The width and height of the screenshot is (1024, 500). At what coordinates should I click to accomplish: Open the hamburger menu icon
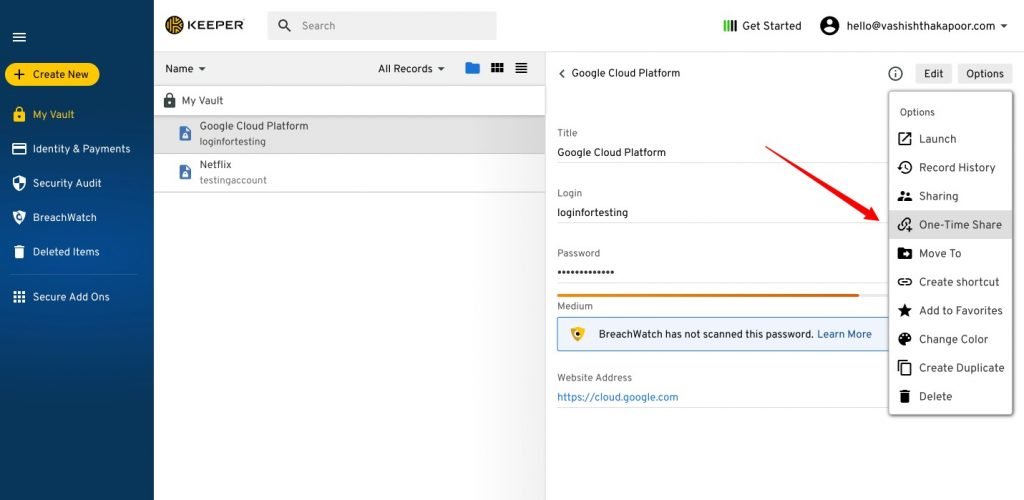pyautogui.click(x=19, y=37)
